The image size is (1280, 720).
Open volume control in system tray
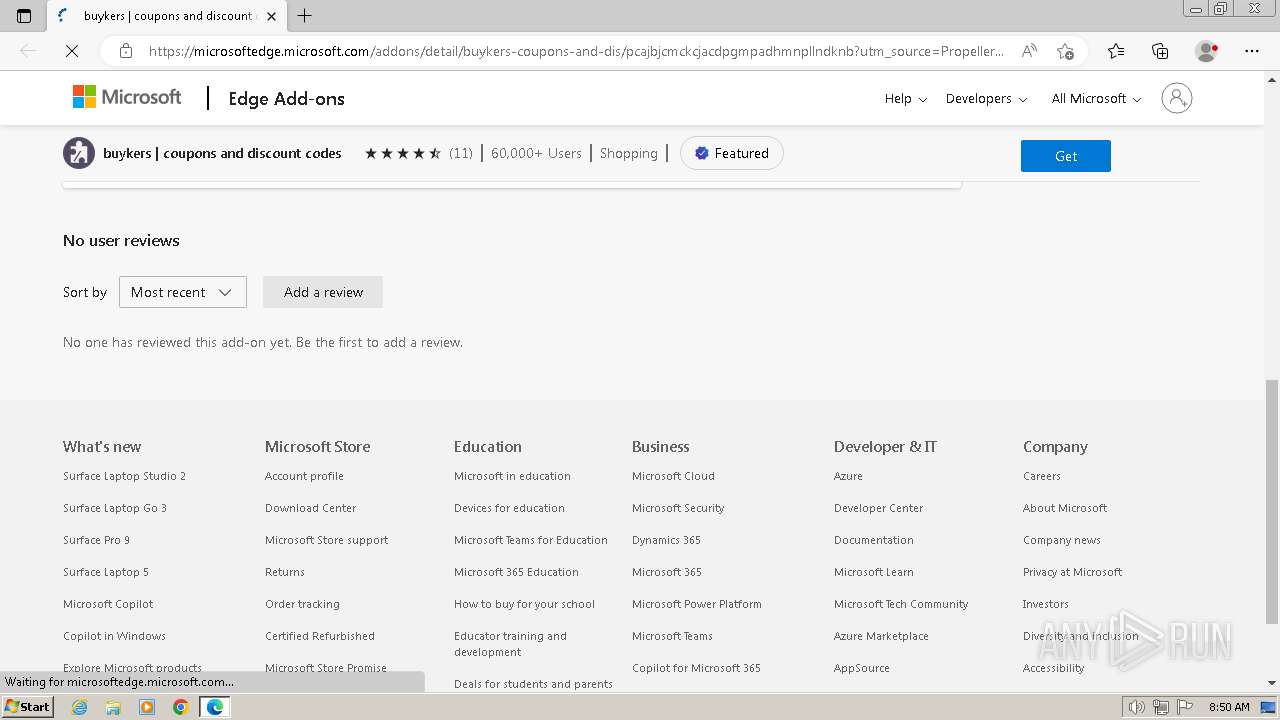pyautogui.click(x=1137, y=707)
